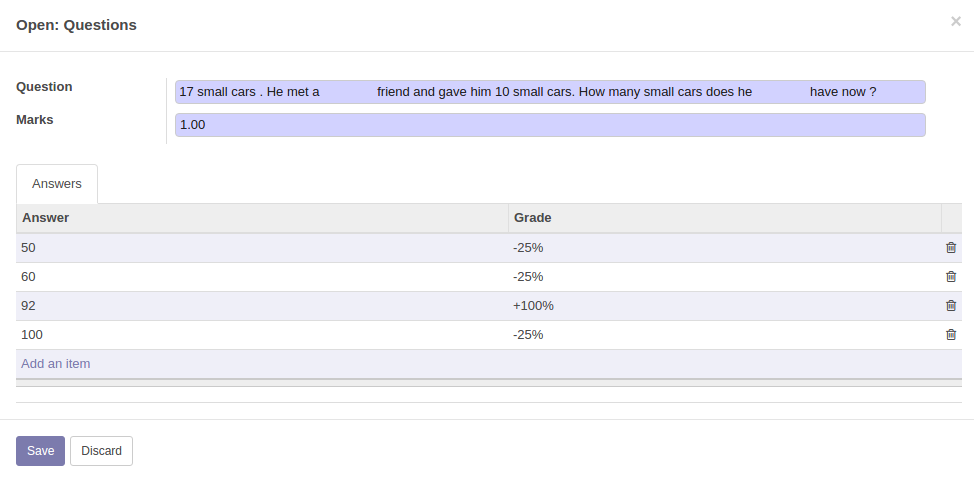Focus the Question text field

point(549,92)
